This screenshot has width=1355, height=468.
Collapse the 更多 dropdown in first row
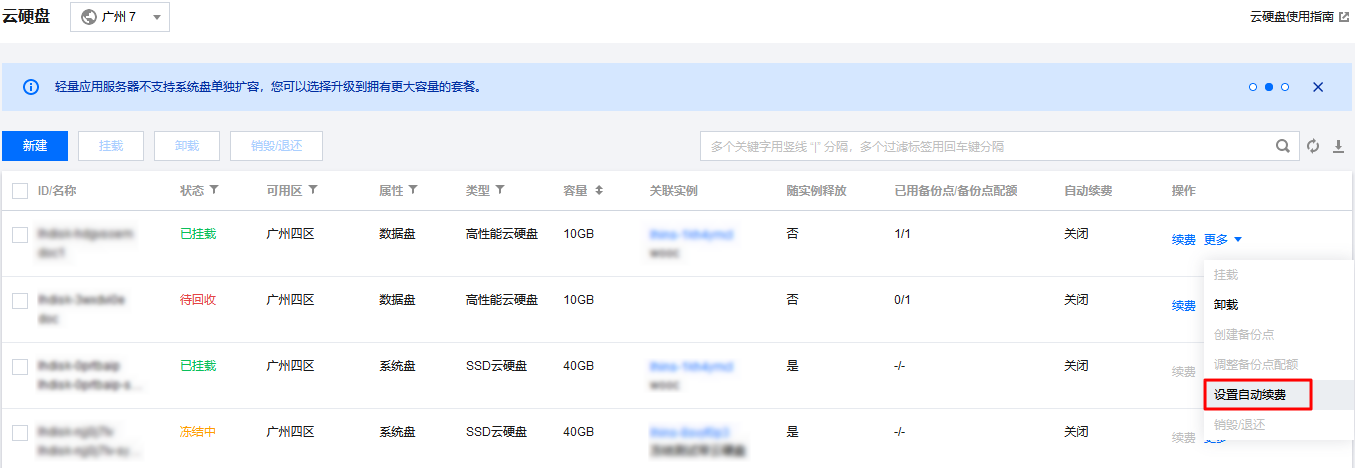[x=1223, y=239]
